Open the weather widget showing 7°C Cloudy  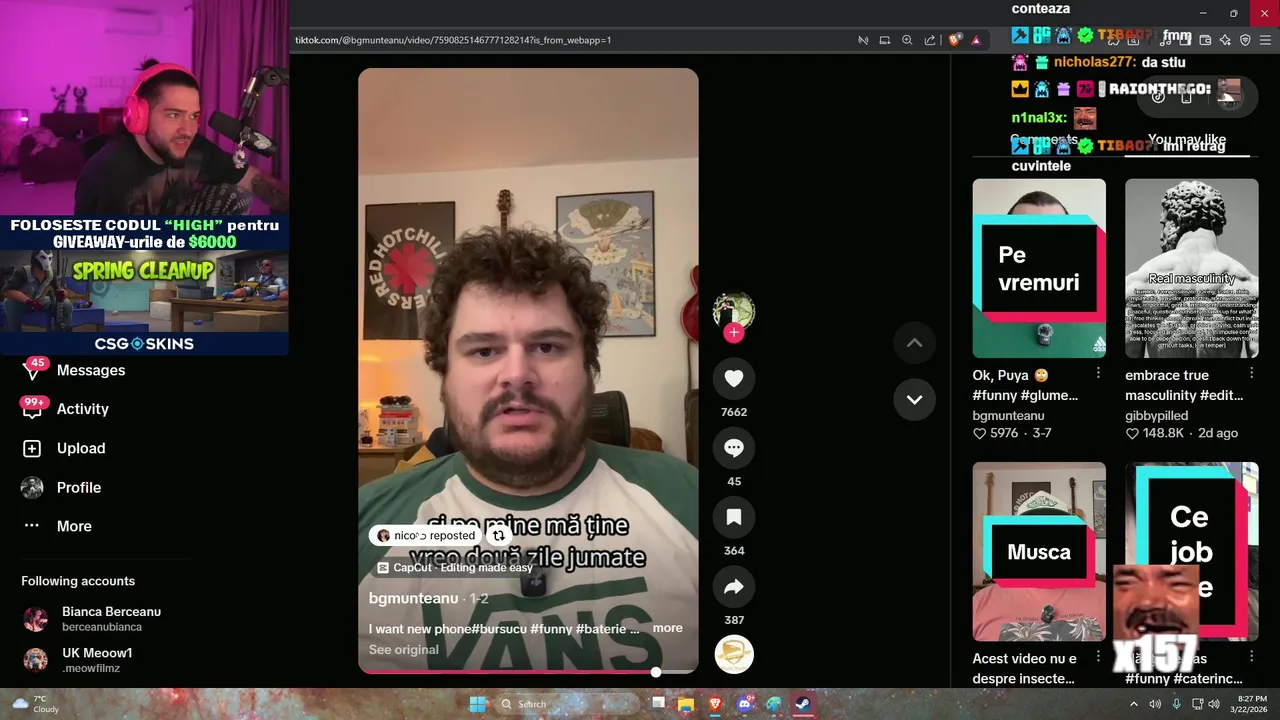[35, 704]
